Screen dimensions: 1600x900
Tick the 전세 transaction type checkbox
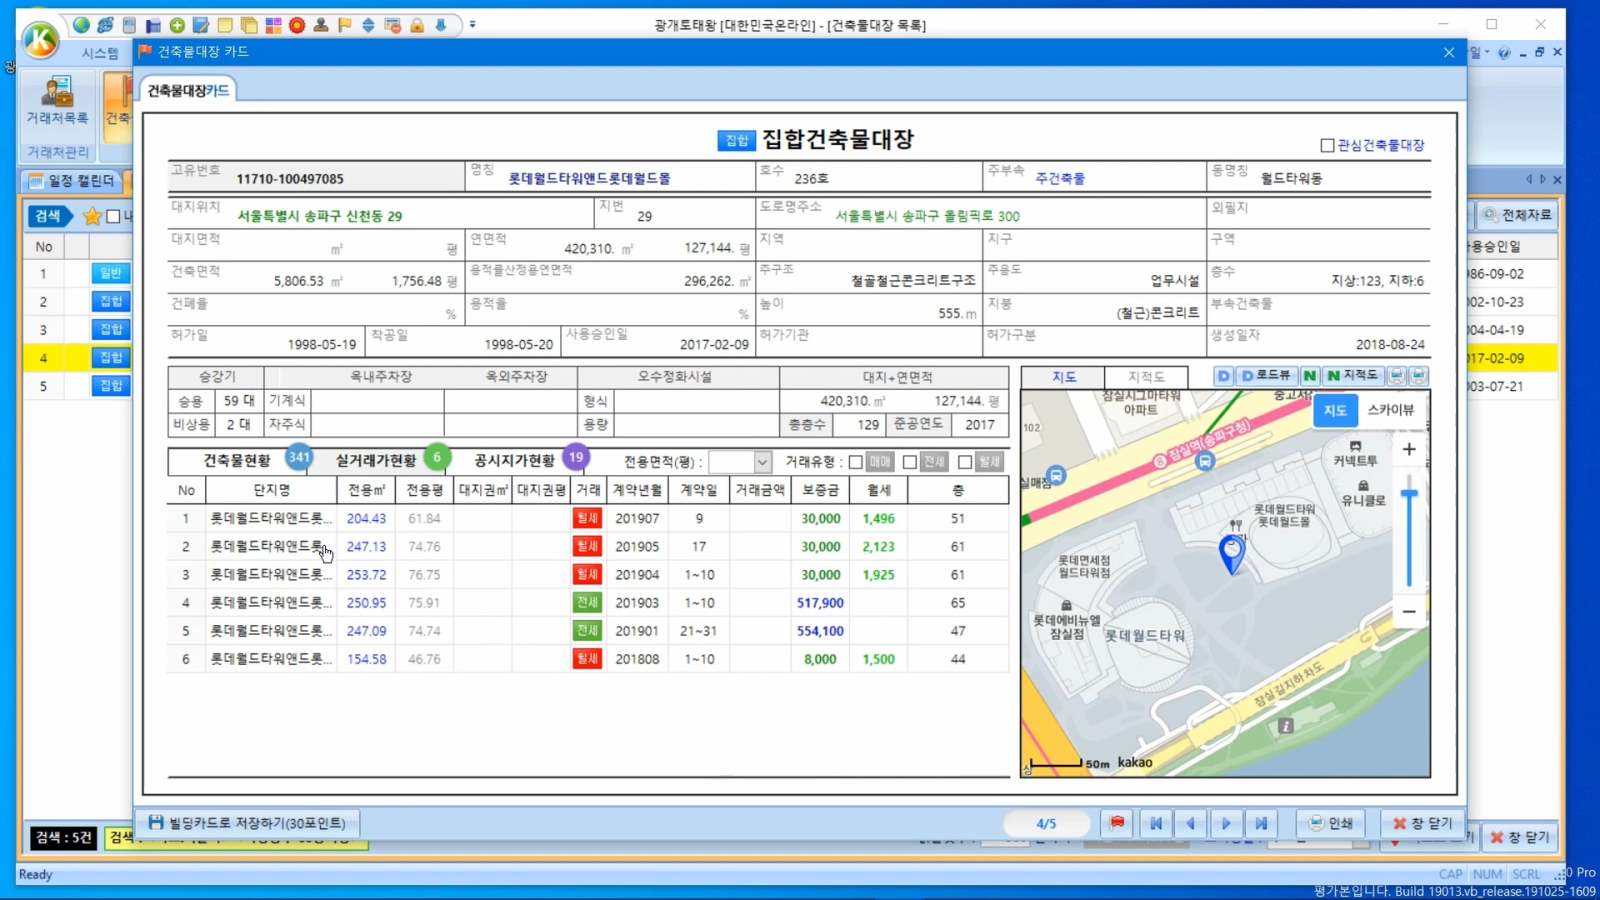pyautogui.click(x=910, y=462)
